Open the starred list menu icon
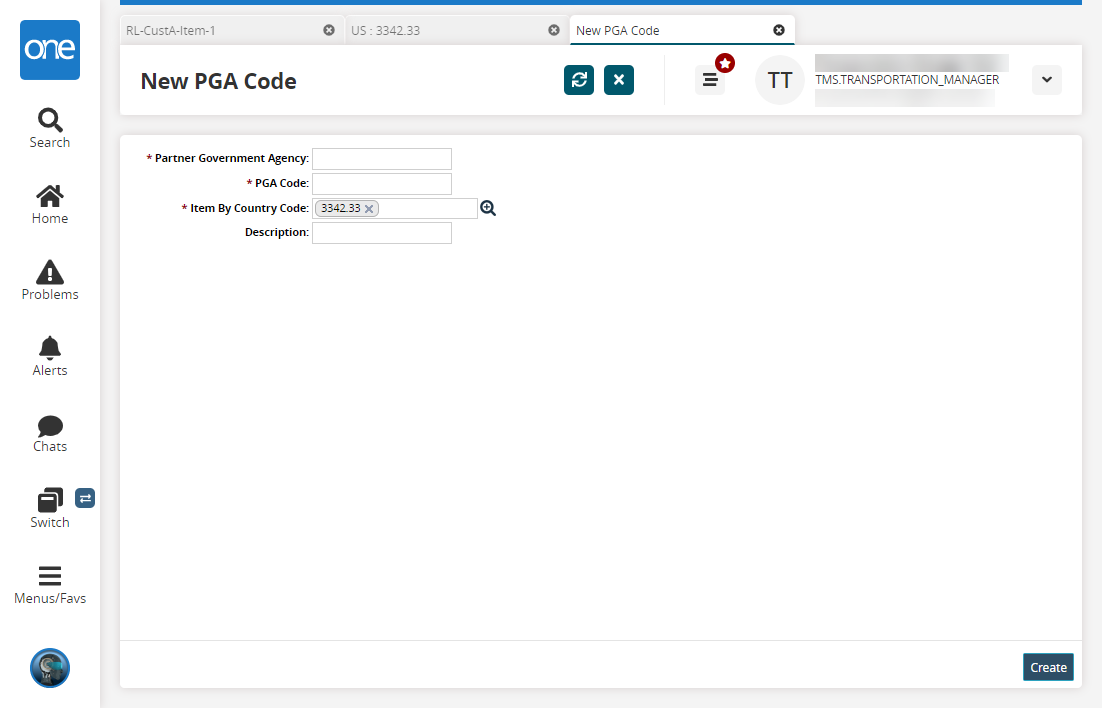The width and height of the screenshot is (1102, 708). pyautogui.click(x=710, y=80)
